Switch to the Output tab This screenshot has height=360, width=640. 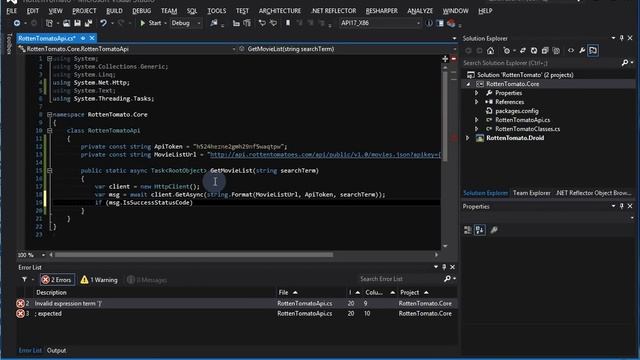(56, 351)
